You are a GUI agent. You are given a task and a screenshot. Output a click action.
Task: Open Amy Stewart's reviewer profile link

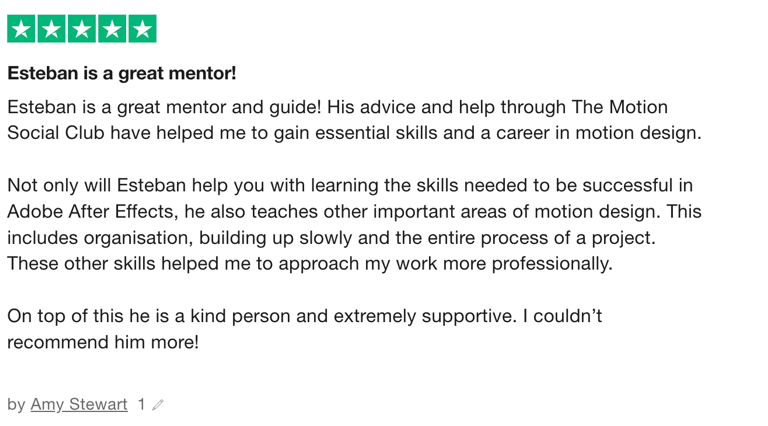click(x=79, y=404)
